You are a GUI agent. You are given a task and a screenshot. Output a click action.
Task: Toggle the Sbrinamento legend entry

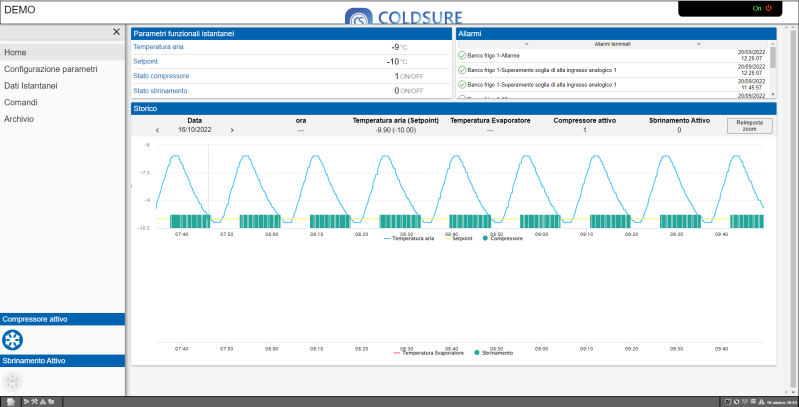click(493, 352)
